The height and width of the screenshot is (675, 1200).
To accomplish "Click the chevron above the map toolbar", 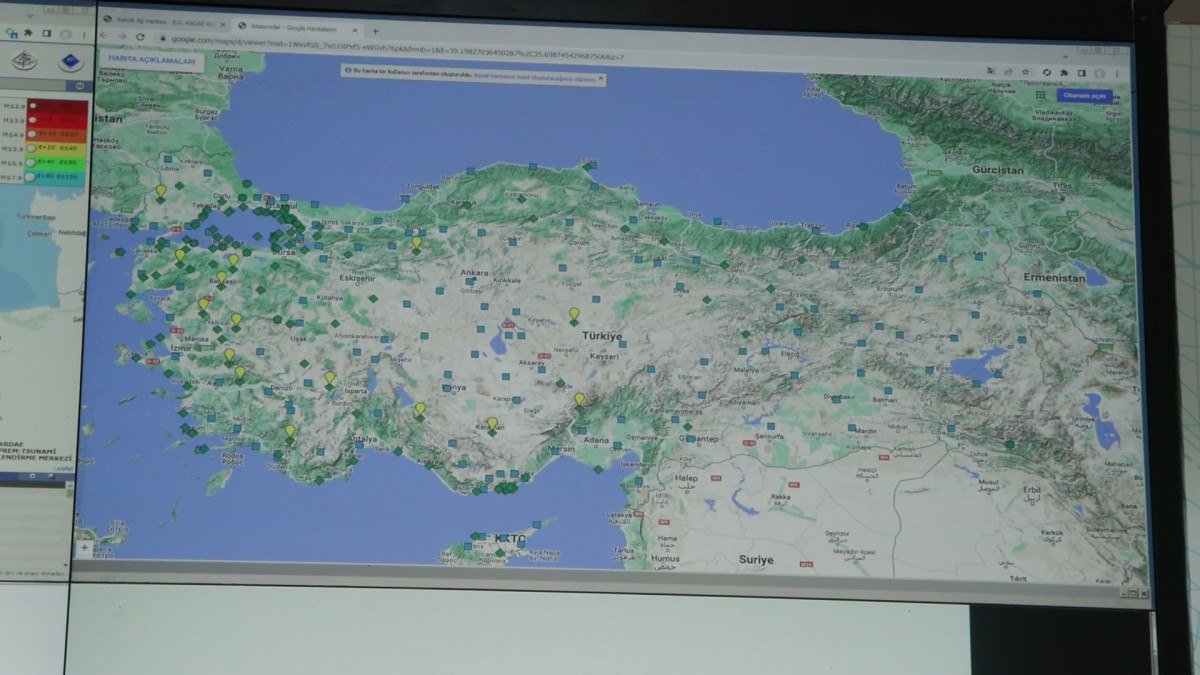I will [1065, 57].
